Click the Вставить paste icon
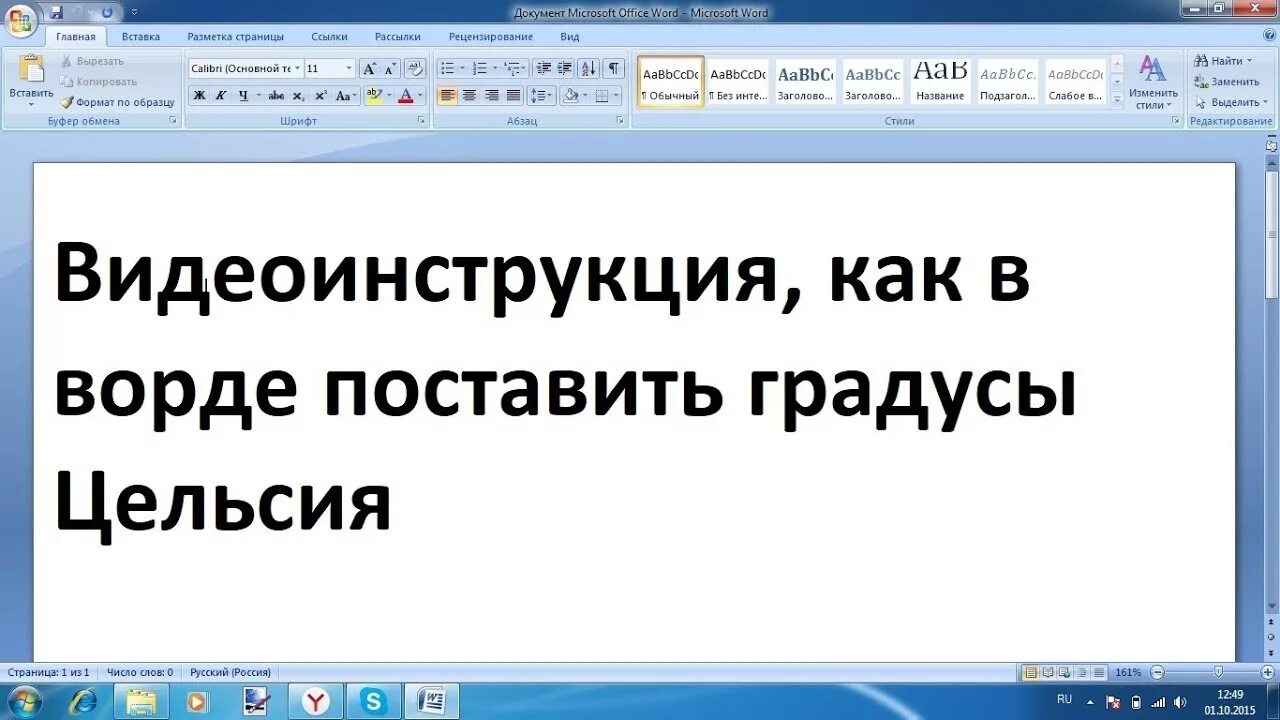This screenshot has width=1280, height=720. tap(31, 70)
